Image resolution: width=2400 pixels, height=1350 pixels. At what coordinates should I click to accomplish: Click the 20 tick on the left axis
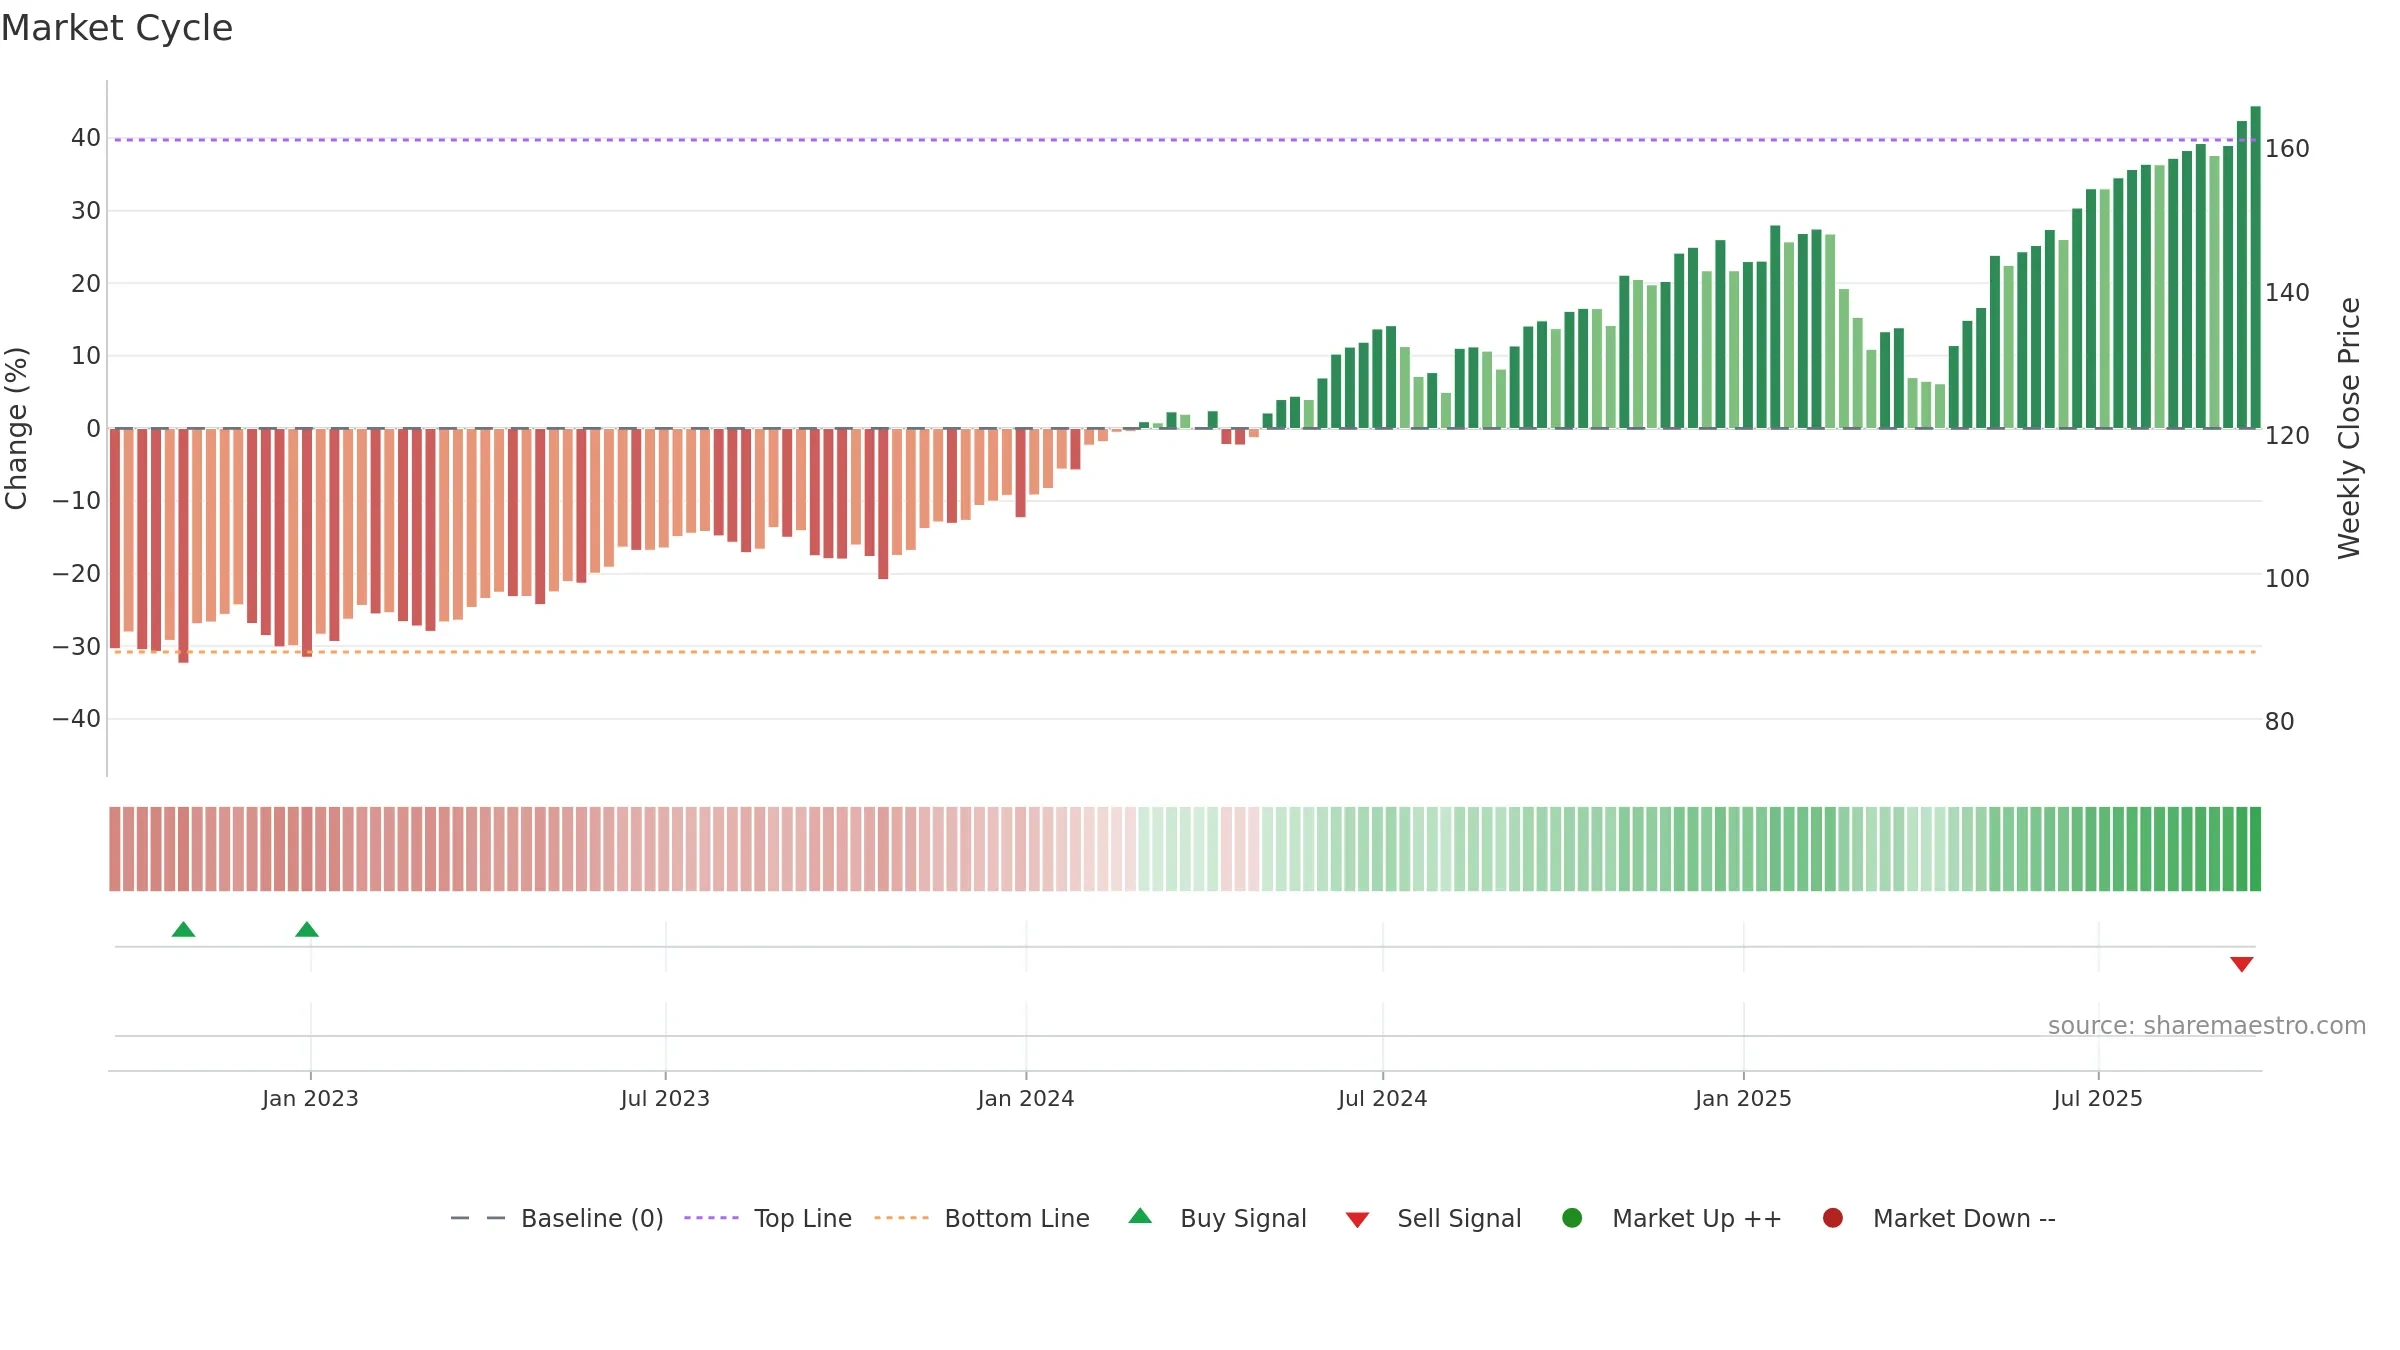[86, 283]
